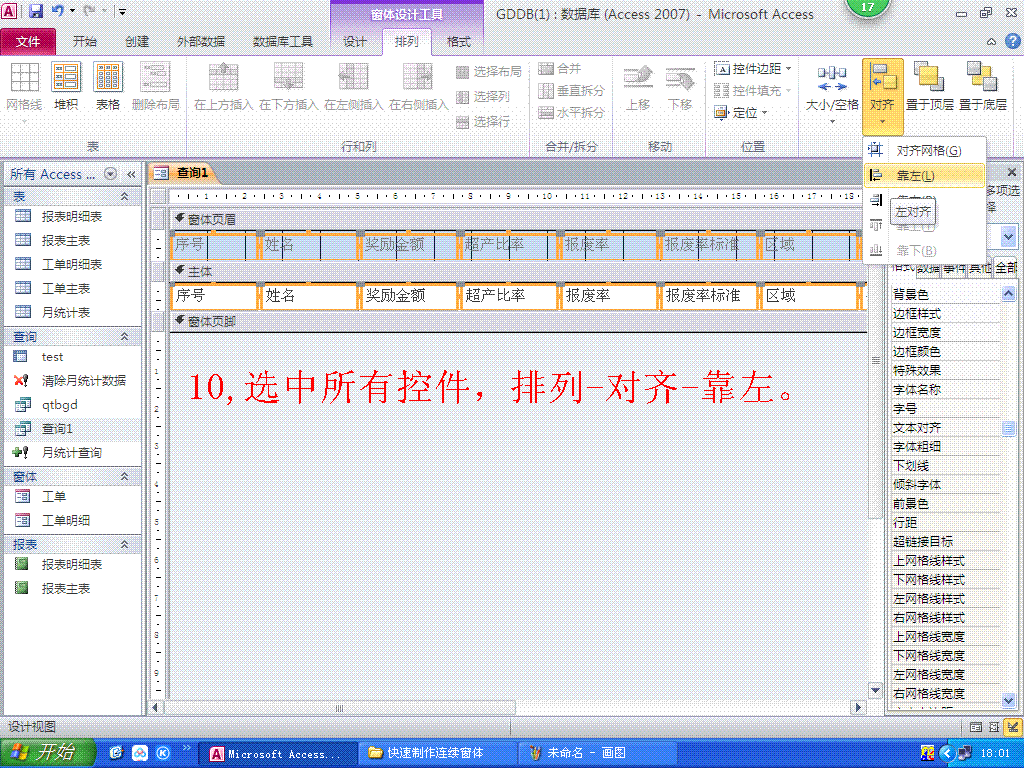Viewport: 1024px width, 768px height.
Task: Select the 月统计表 table
Action: click(x=72, y=313)
